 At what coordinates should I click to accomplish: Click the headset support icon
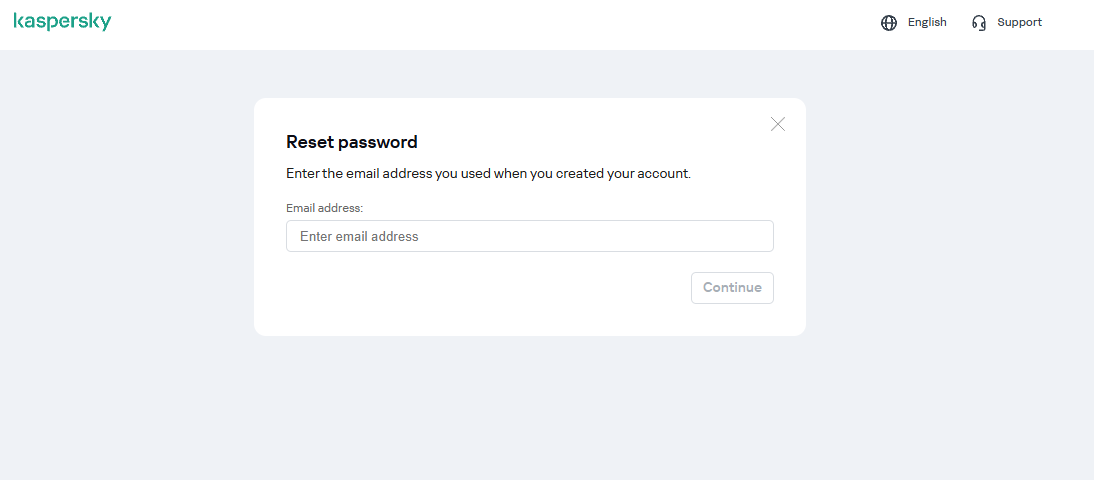click(979, 23)
